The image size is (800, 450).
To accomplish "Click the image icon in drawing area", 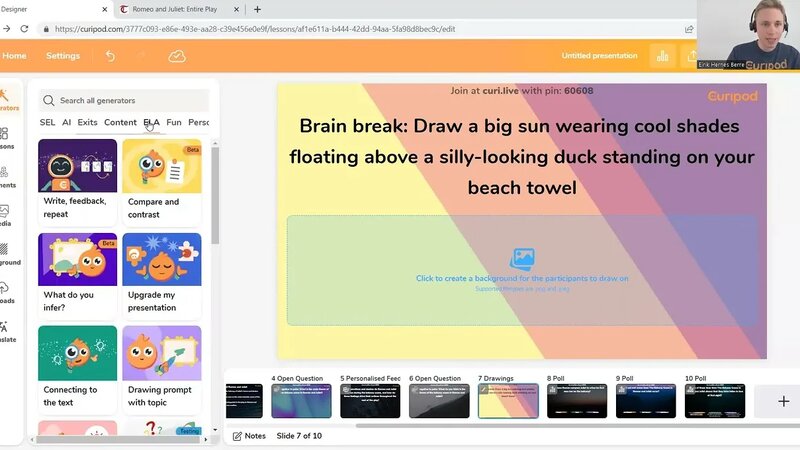I will point(522,259).
